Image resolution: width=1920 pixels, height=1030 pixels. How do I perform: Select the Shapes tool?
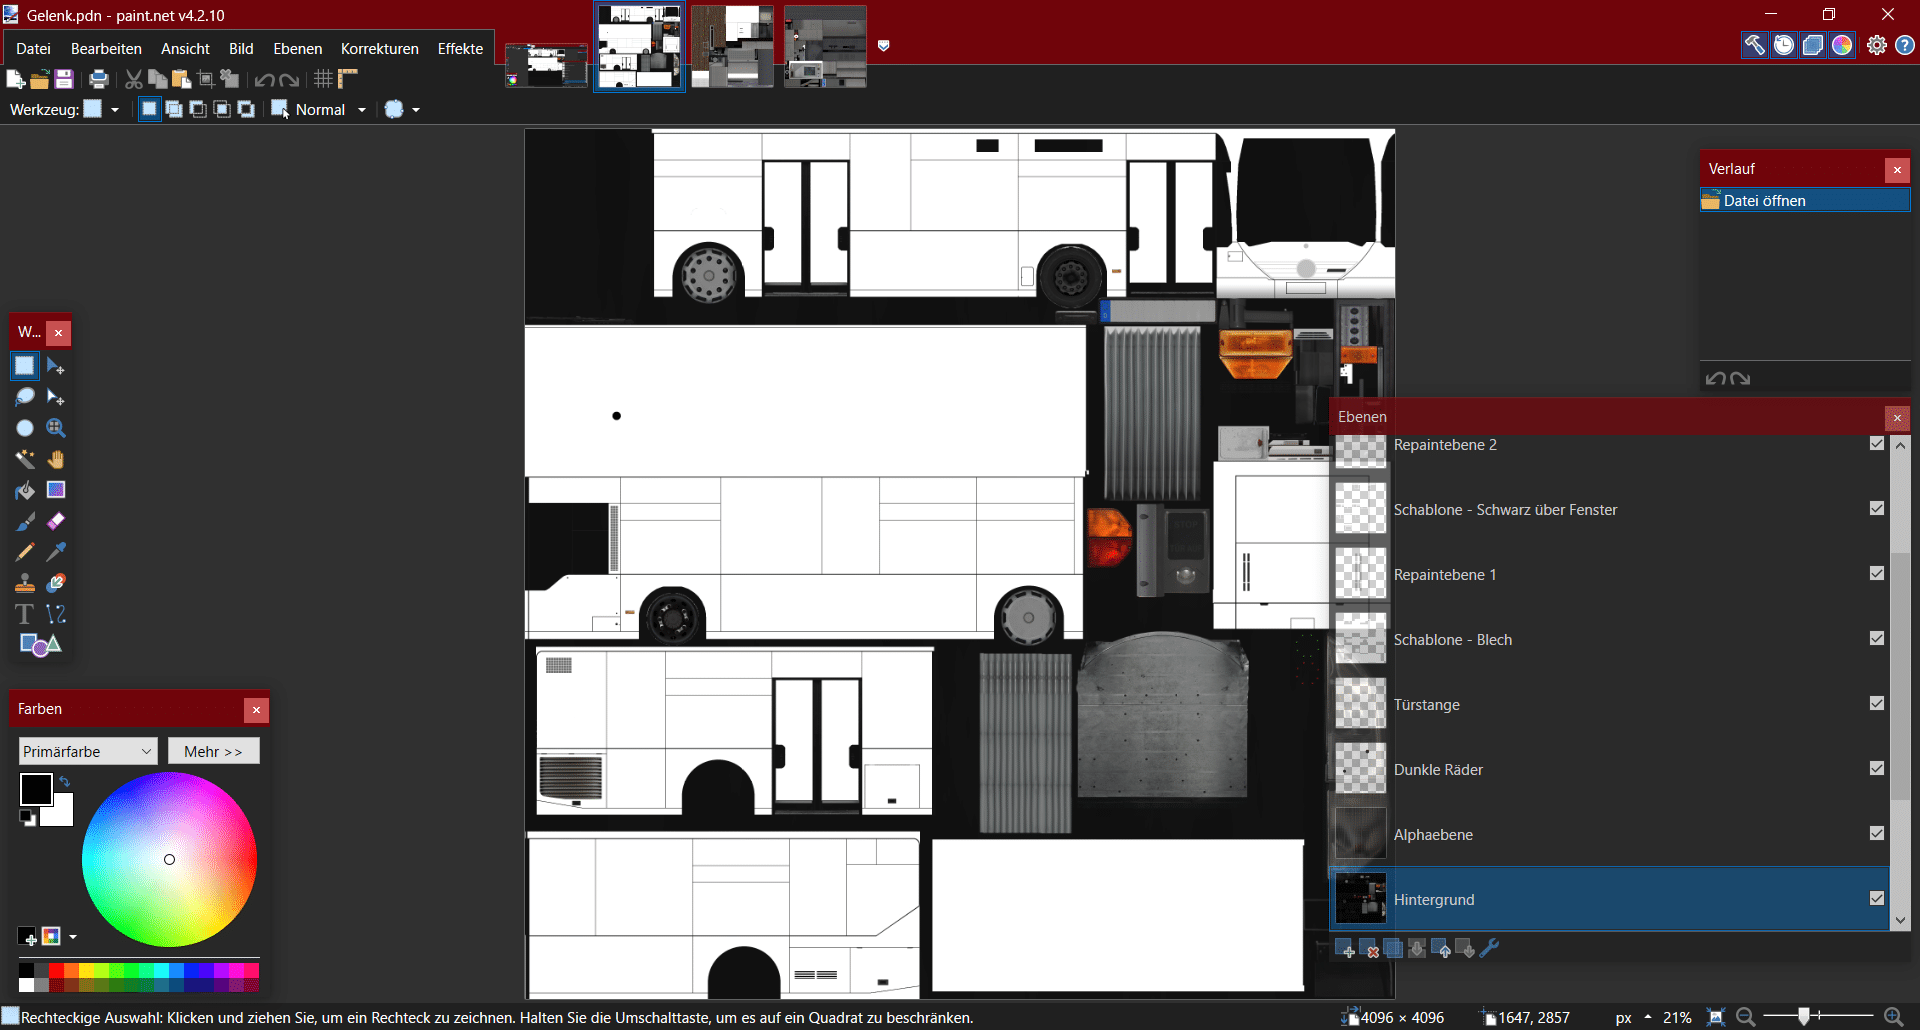click(40, 645)
